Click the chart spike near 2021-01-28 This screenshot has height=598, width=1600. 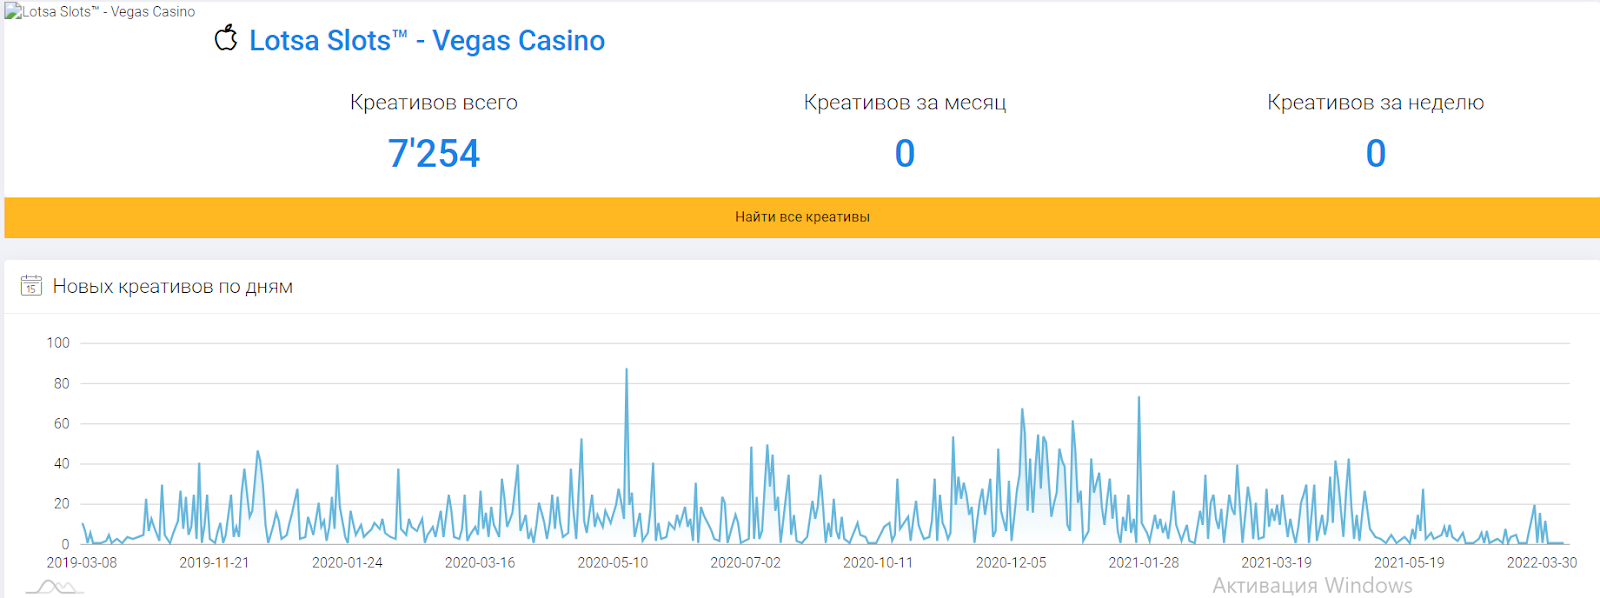click(1139, 399)
